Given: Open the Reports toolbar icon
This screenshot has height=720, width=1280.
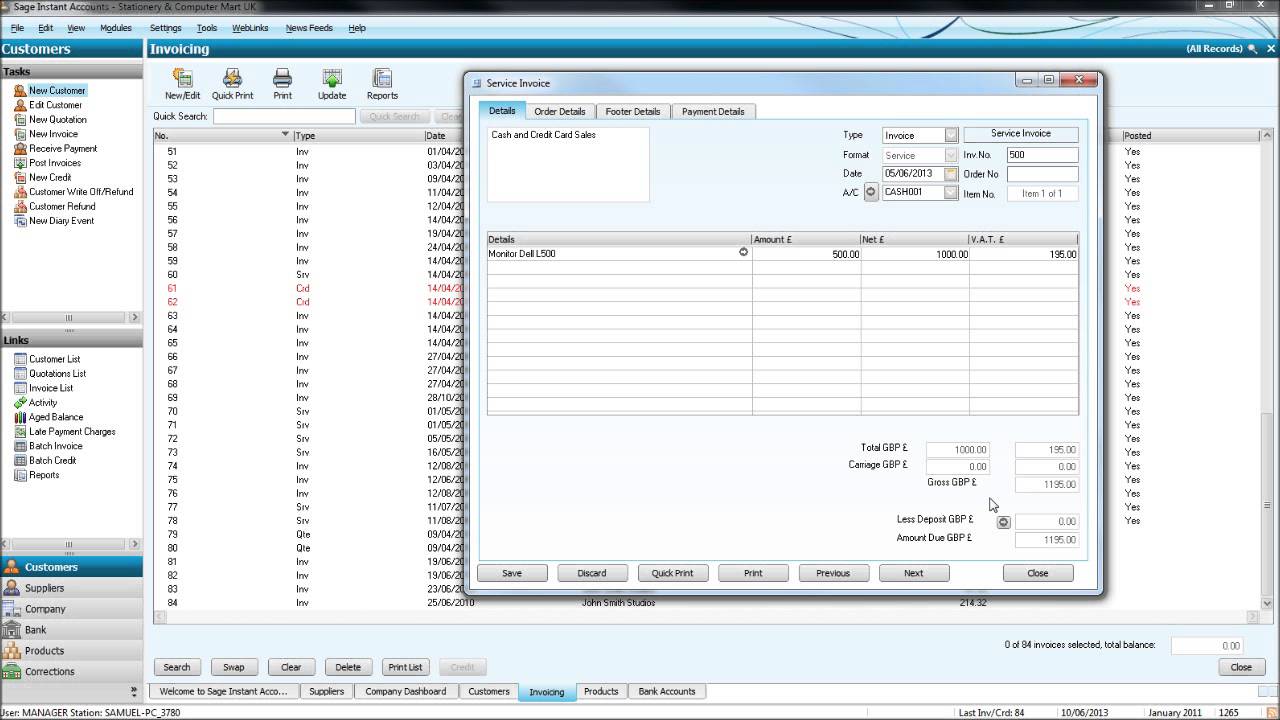Looking at the screenshot, I should (382, 84).
